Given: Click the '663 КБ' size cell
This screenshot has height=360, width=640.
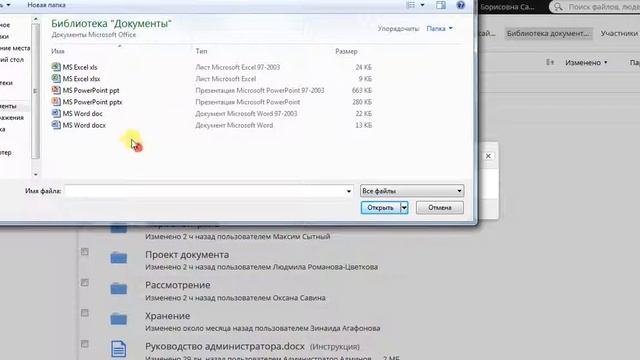Looking at the screenshot, I should 362,91.
